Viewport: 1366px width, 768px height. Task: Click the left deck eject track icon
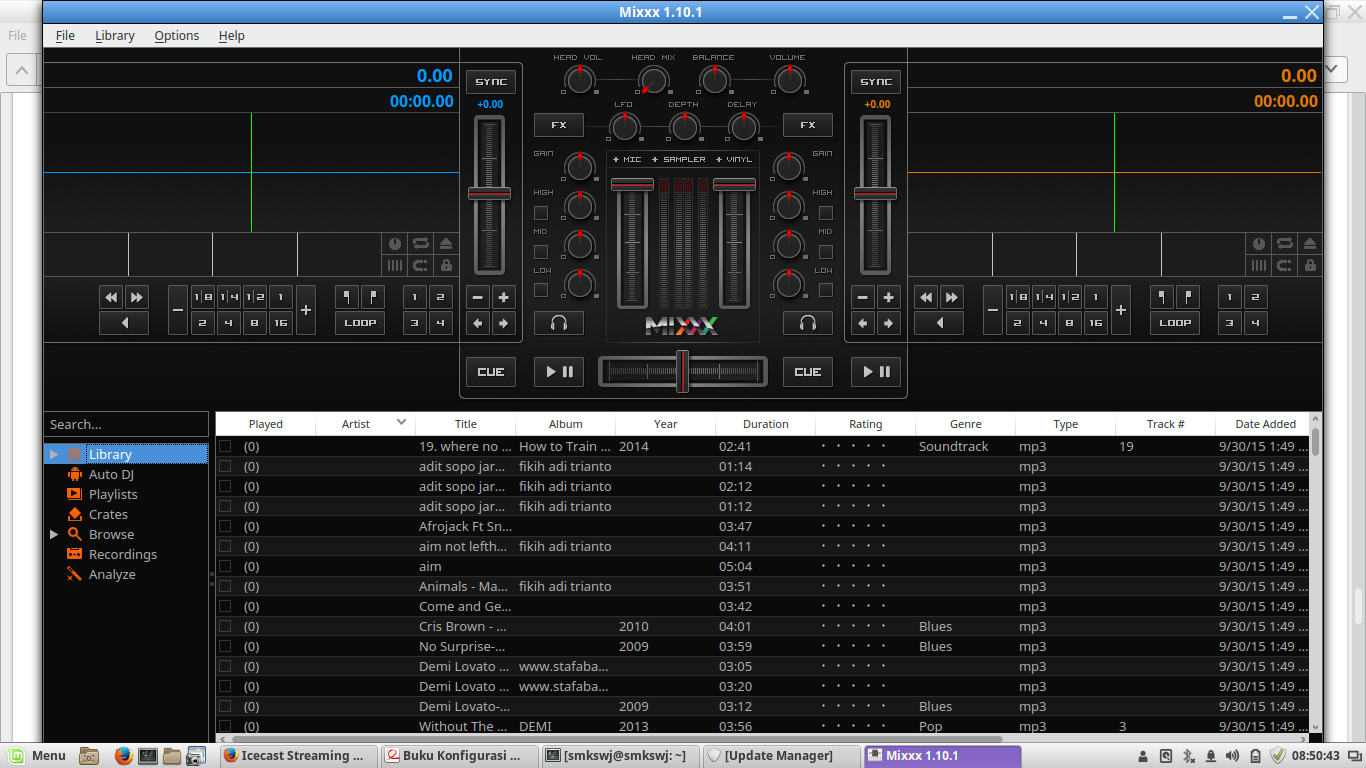click(x=445, y=243)
